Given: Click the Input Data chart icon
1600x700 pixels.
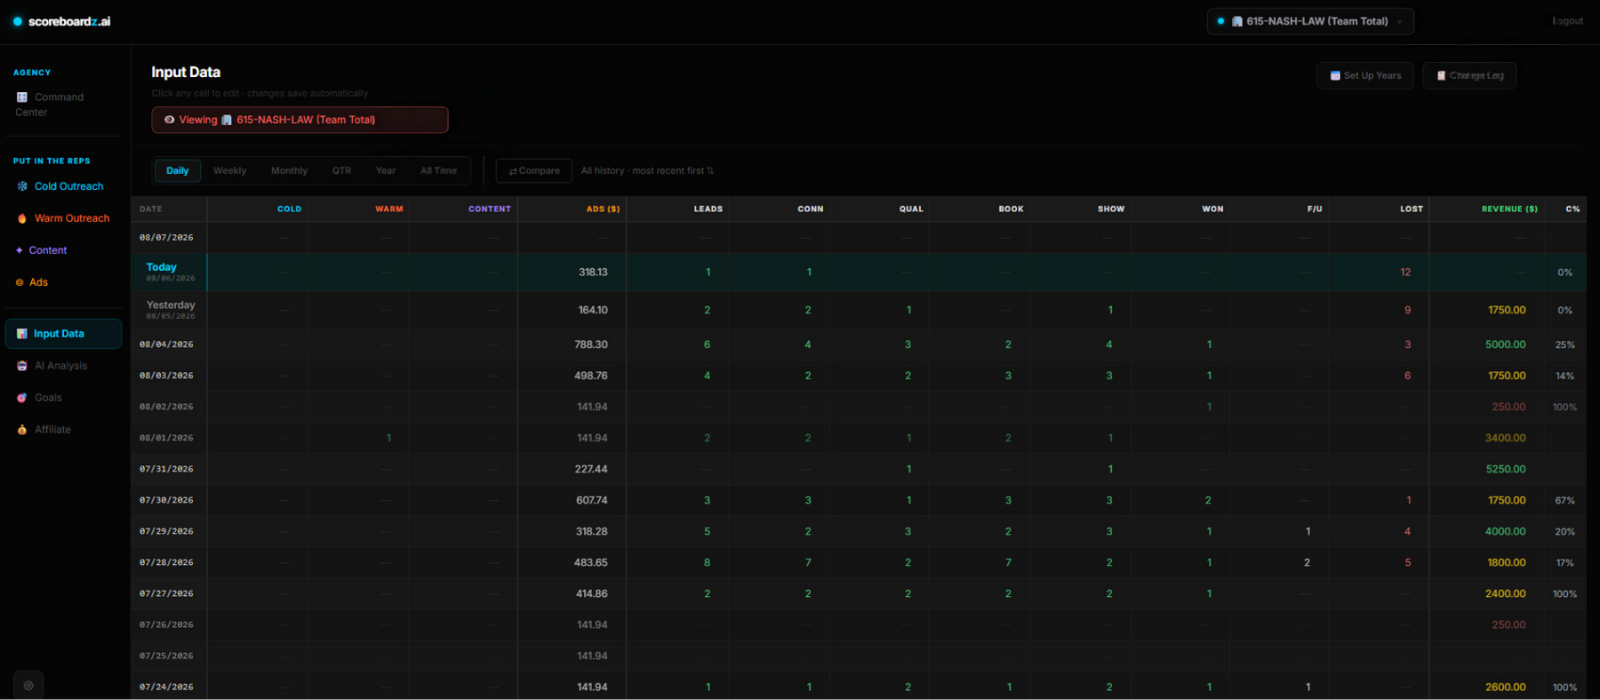Looking at the screenshot, I should (22, 334).
